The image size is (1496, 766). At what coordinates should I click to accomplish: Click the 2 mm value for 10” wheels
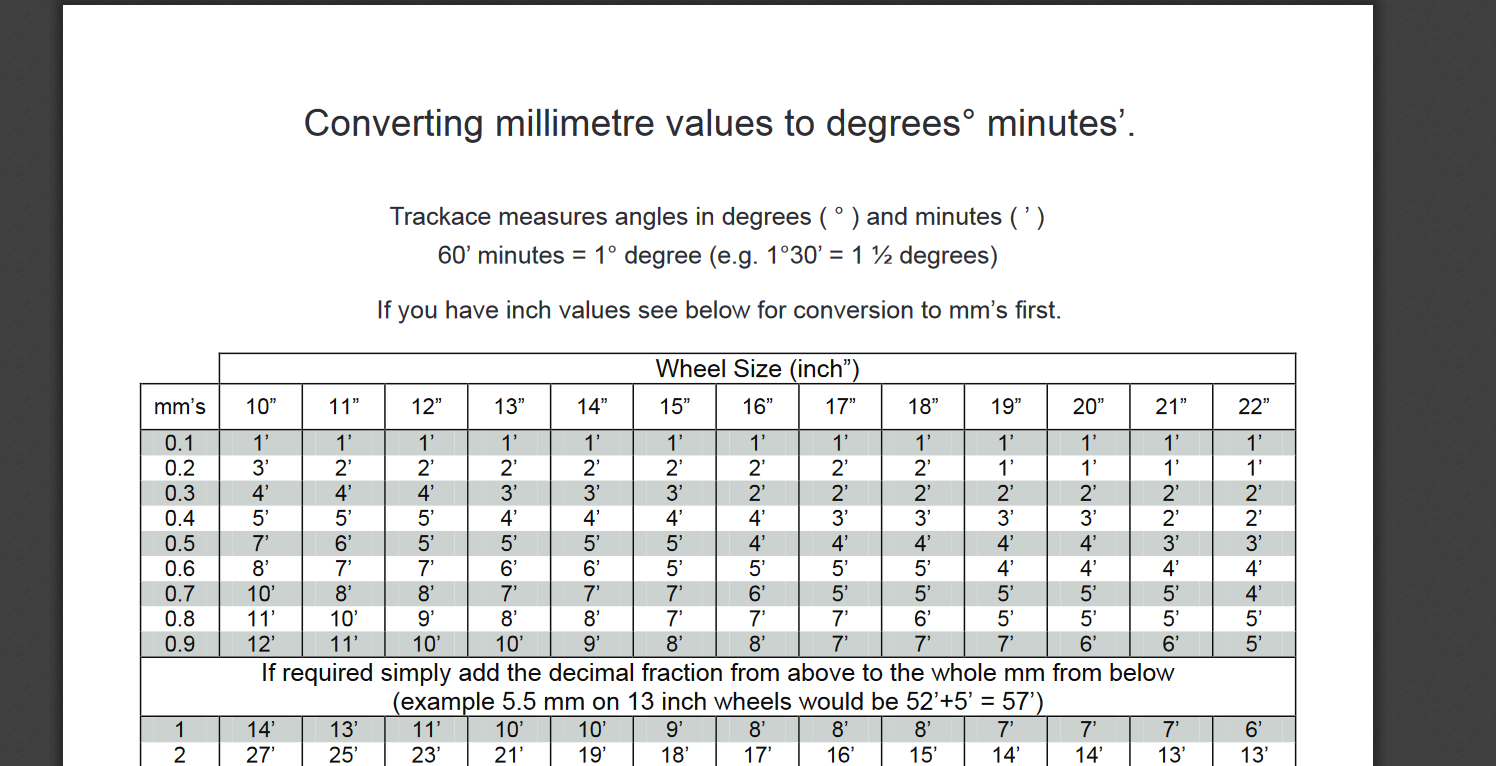(260, 755)
